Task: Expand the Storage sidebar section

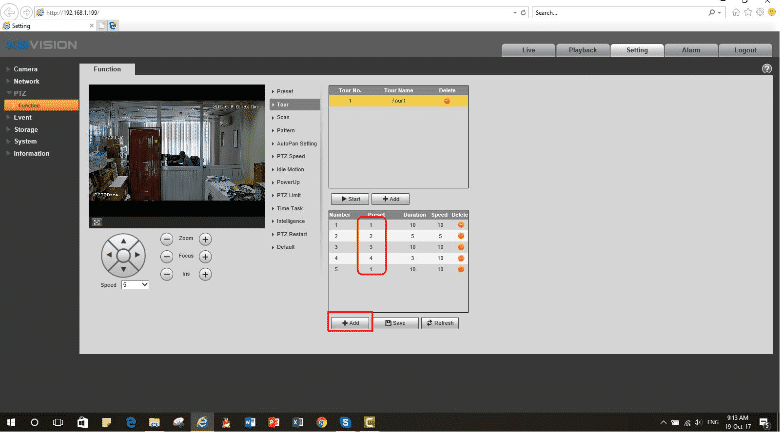Action: pos(27,129)
